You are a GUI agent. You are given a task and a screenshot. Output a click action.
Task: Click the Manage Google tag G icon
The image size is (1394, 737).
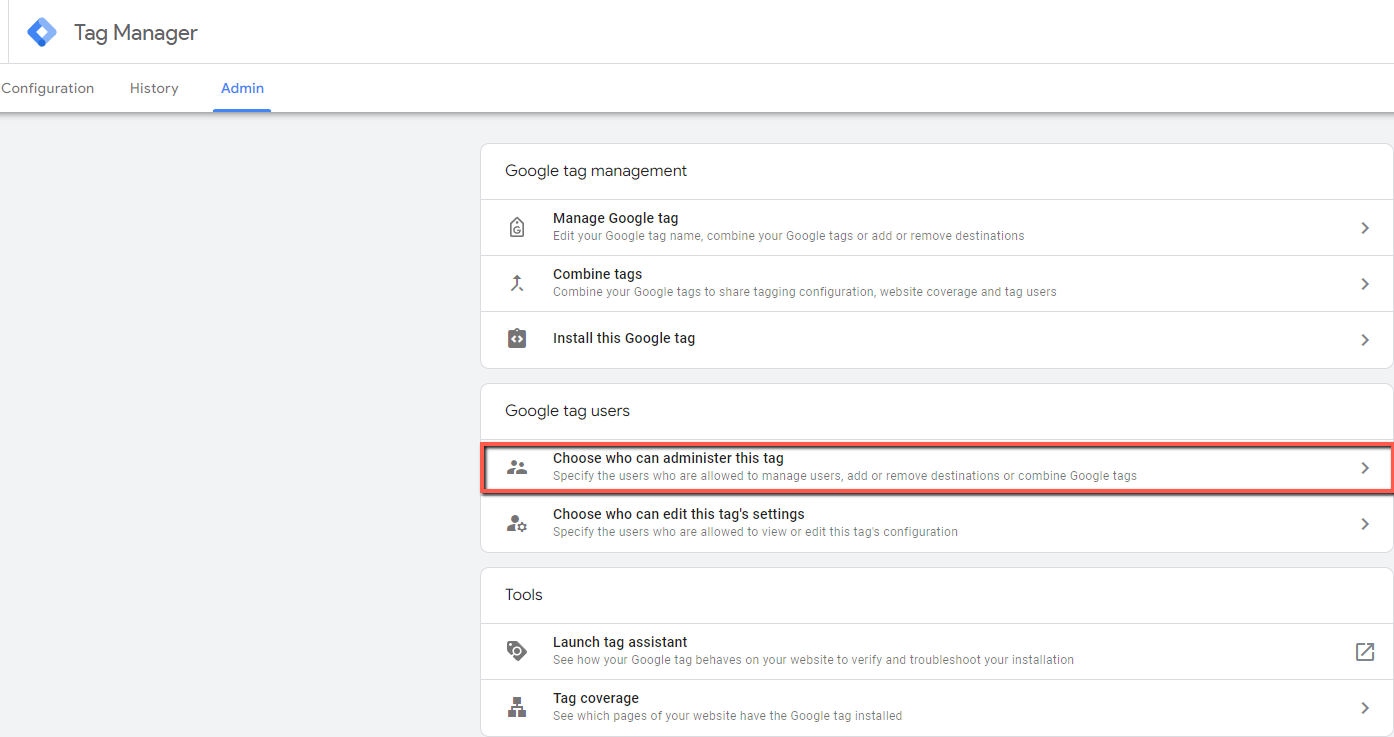point(517,228)
